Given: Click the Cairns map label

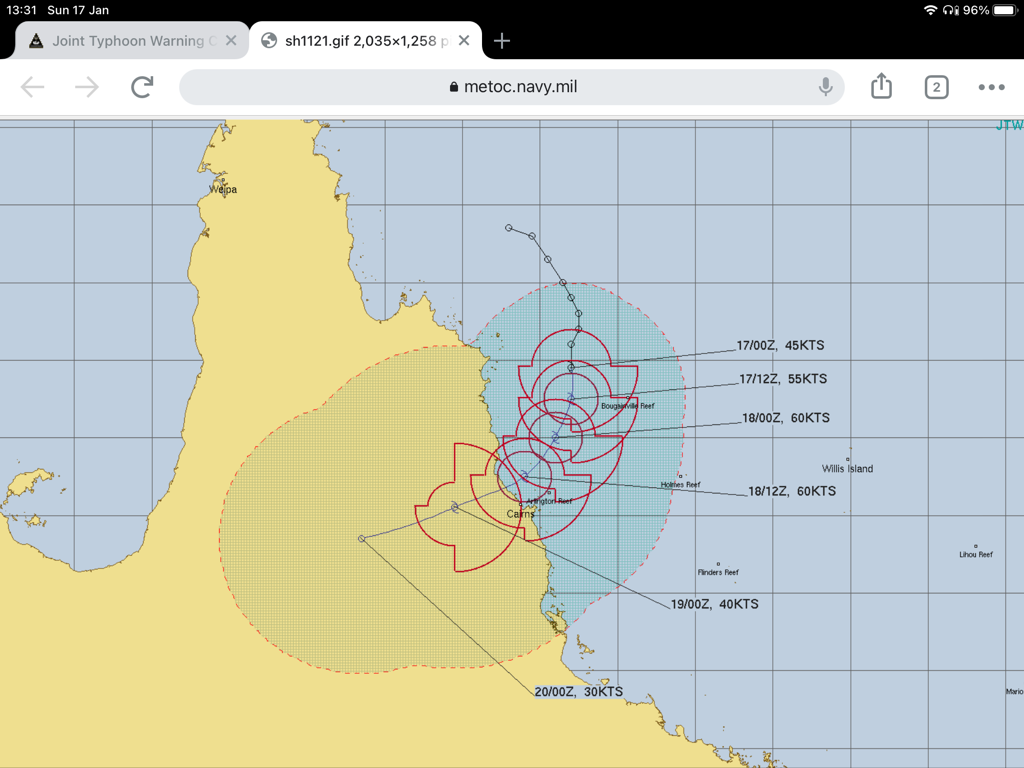Looking at the screenshot, I should 520,514.
